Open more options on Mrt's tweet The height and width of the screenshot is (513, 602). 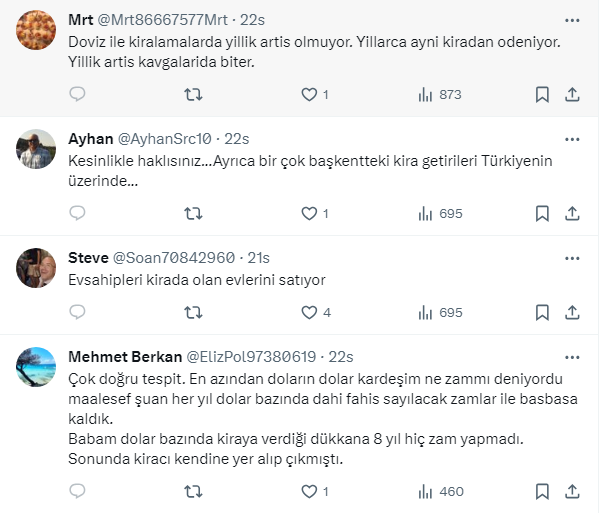(571, 19)
